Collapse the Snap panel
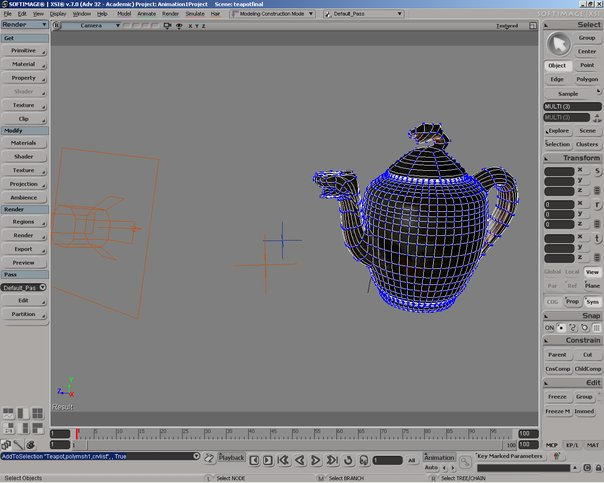 click(x=546, y=316)
